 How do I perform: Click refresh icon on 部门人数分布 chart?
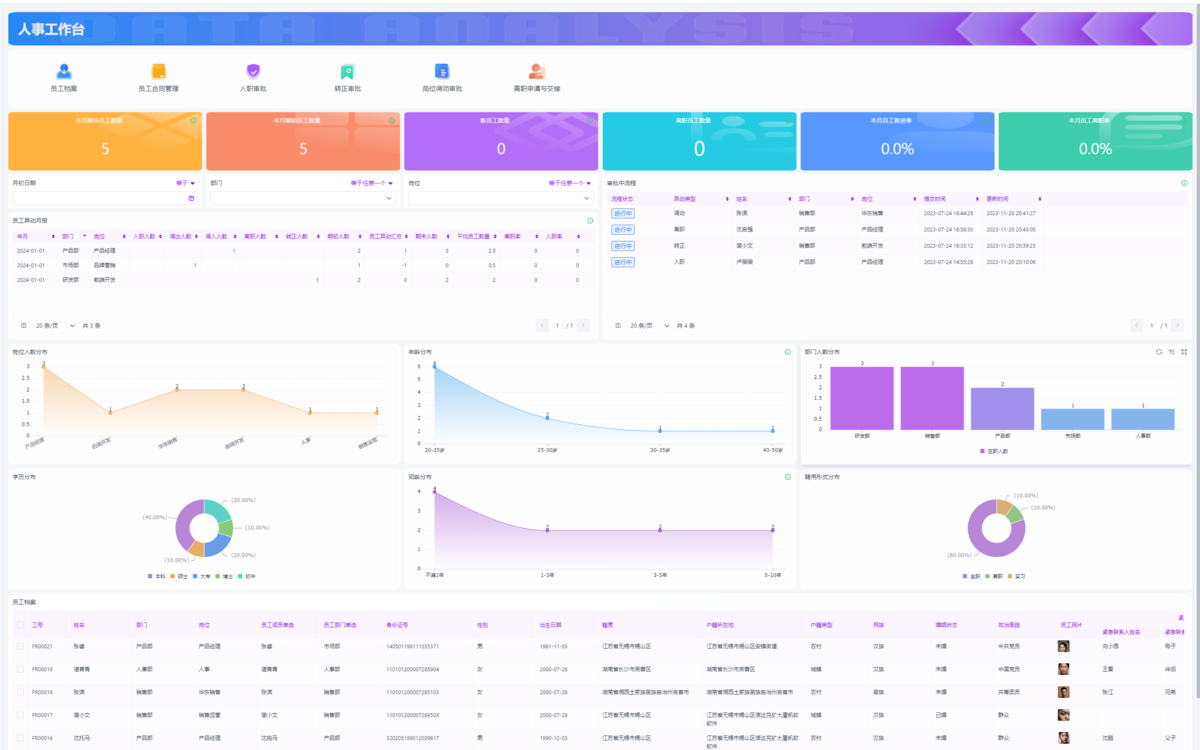[x=1159, y=352]
